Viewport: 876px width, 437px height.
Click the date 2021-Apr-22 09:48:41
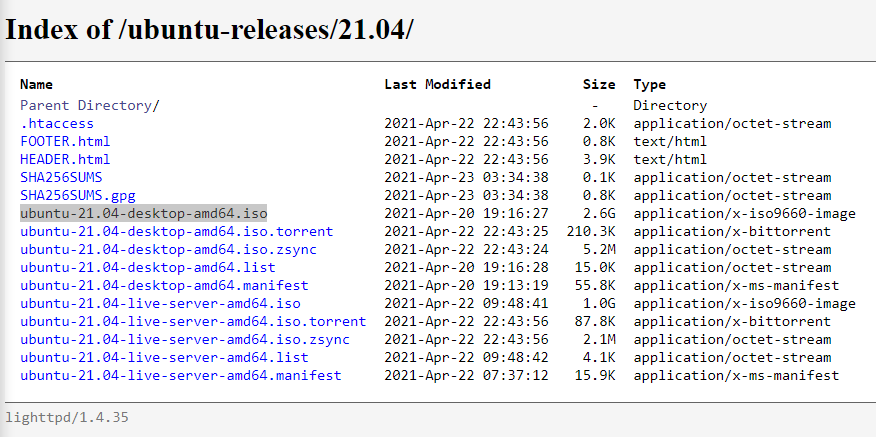(x=466, y=303)
